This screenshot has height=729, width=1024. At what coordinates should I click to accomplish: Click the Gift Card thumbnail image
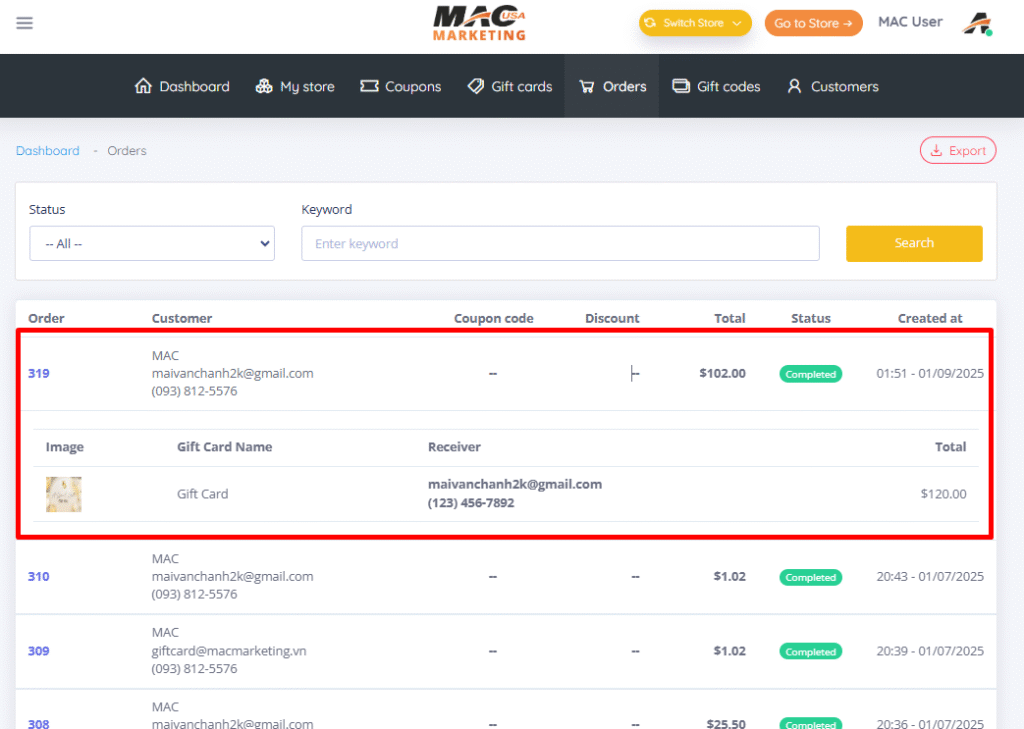pos(64,494)
